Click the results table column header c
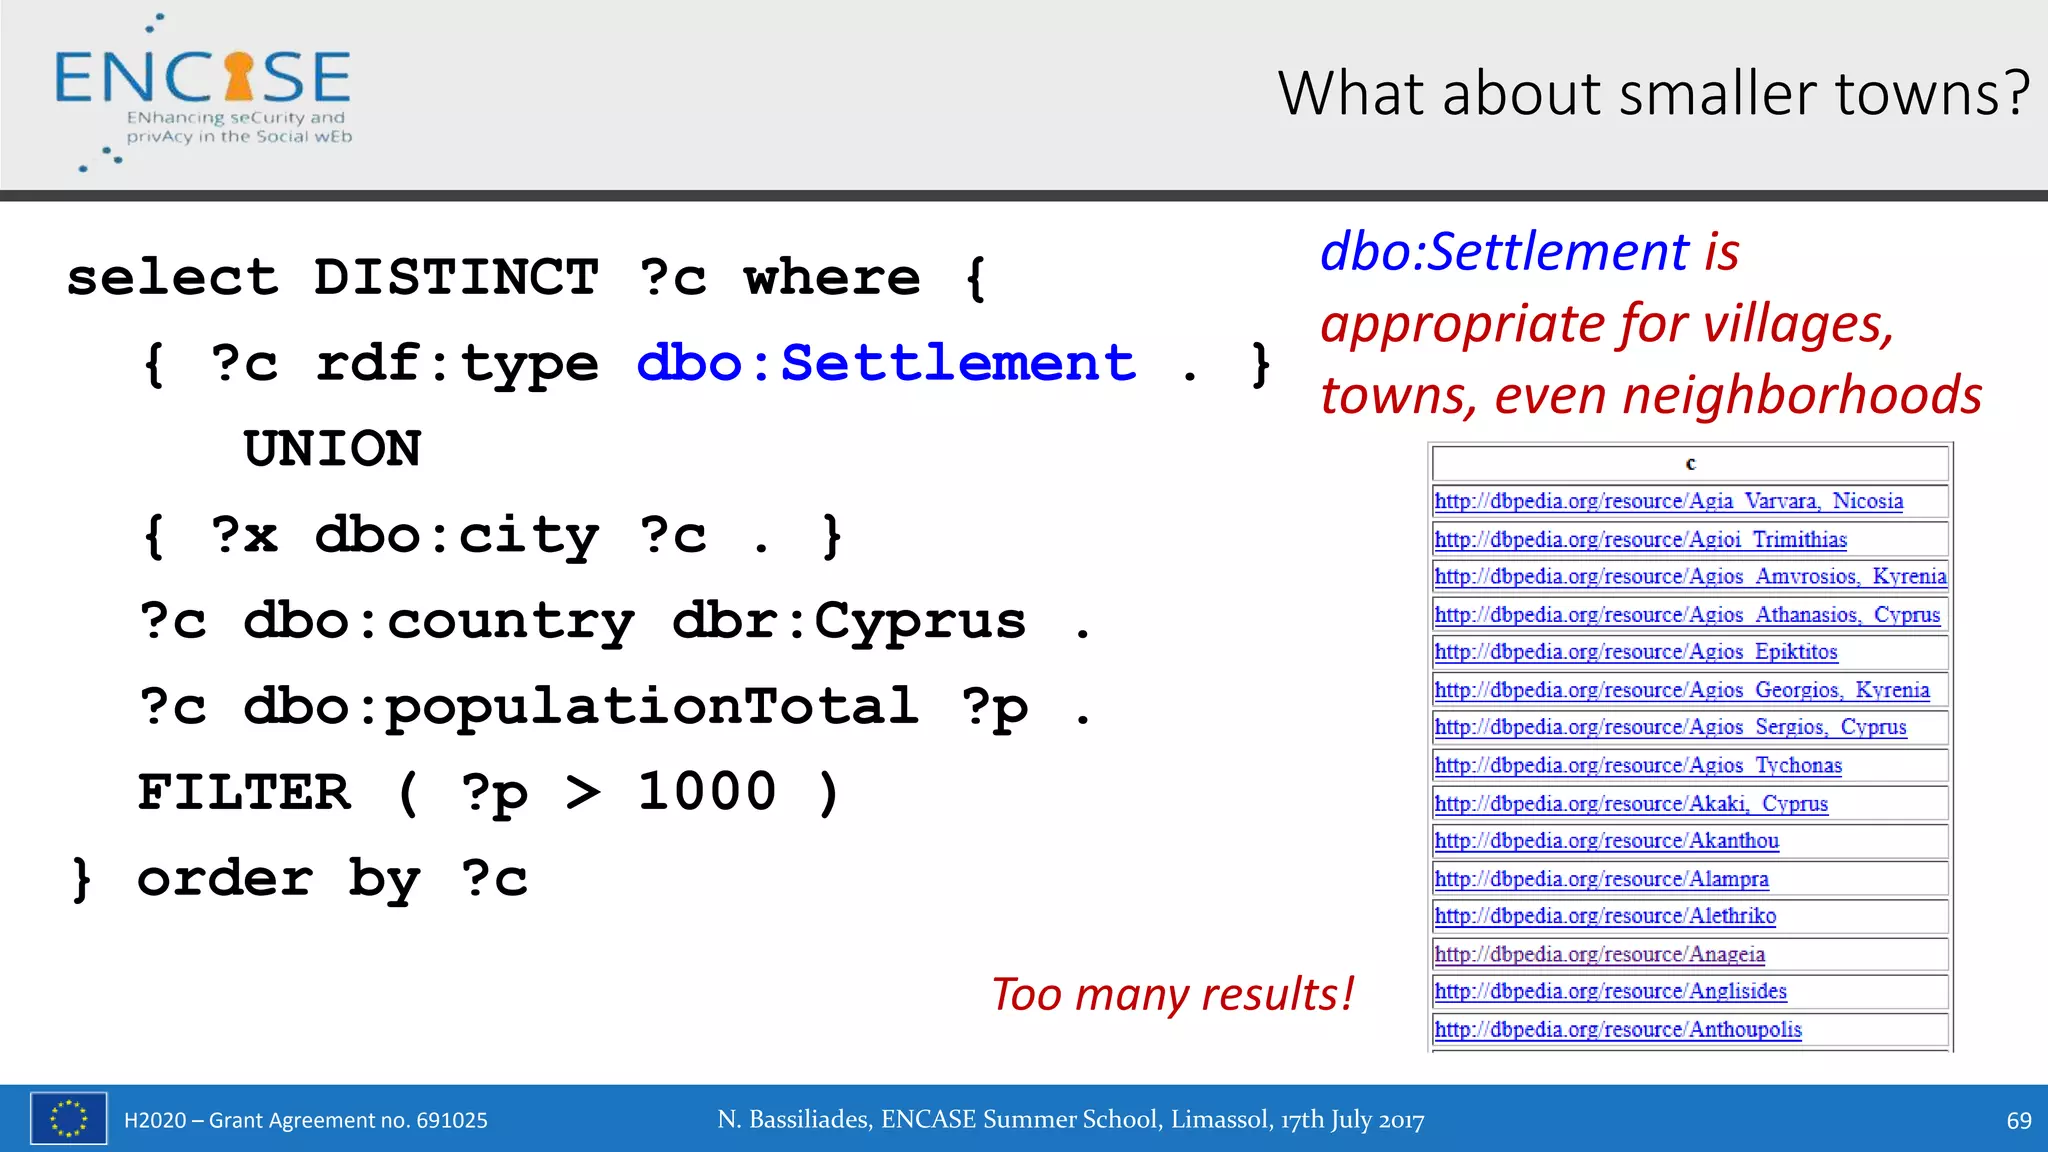The width and height of the screenshot is (2048, 1152). point(1690,463)
